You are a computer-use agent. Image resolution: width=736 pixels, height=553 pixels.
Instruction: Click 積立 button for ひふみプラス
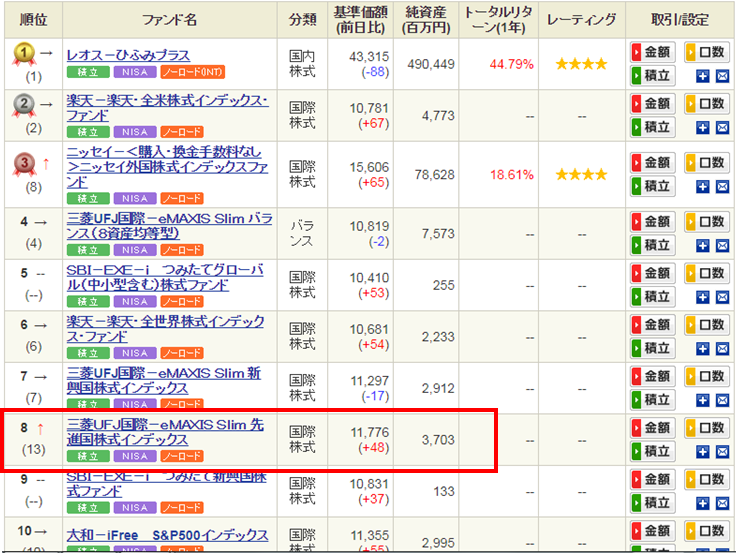coord(653,75)
